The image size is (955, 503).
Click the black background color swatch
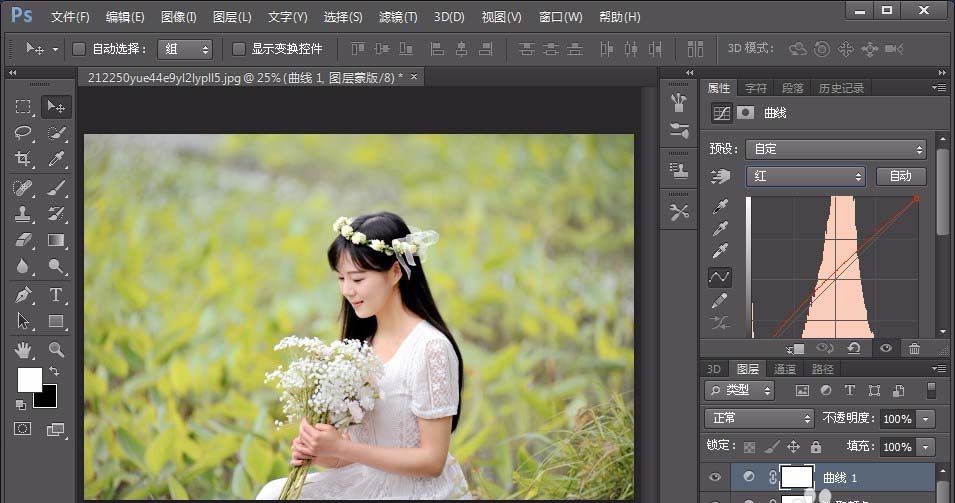click(x=49, y=399)
